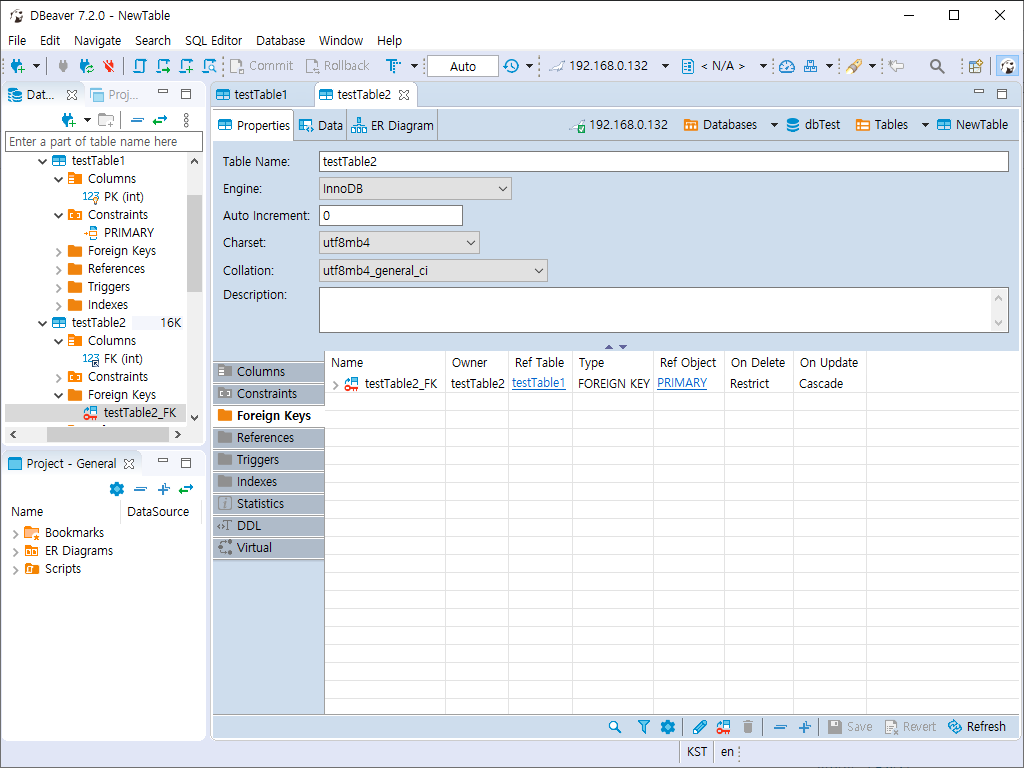
Task: Select the Columns section in side list
Action: tap(268, 372)
